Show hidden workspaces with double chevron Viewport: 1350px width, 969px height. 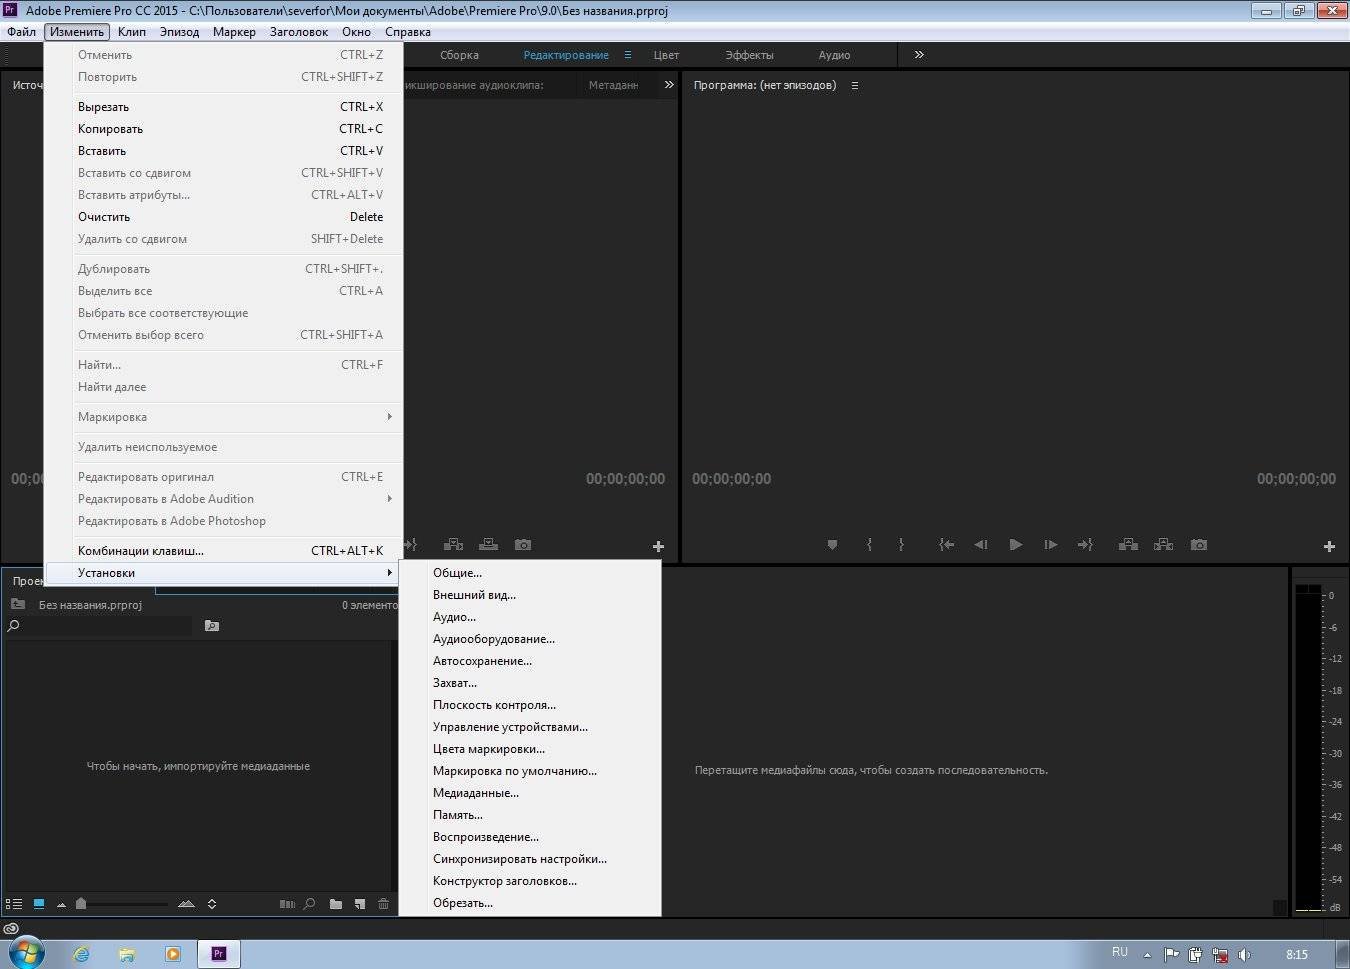(x=919, y=55)
